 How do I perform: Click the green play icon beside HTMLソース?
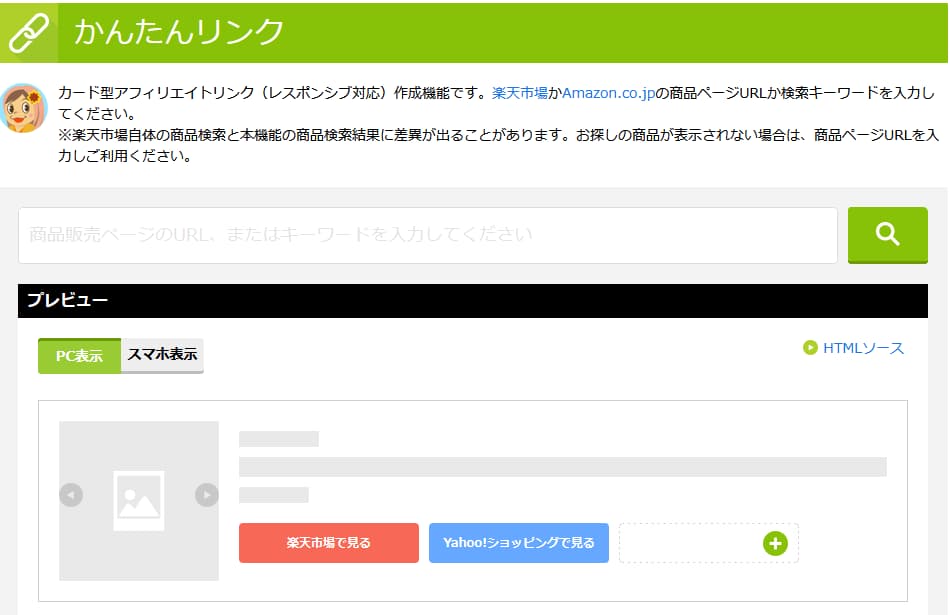(x=810, y=348)
